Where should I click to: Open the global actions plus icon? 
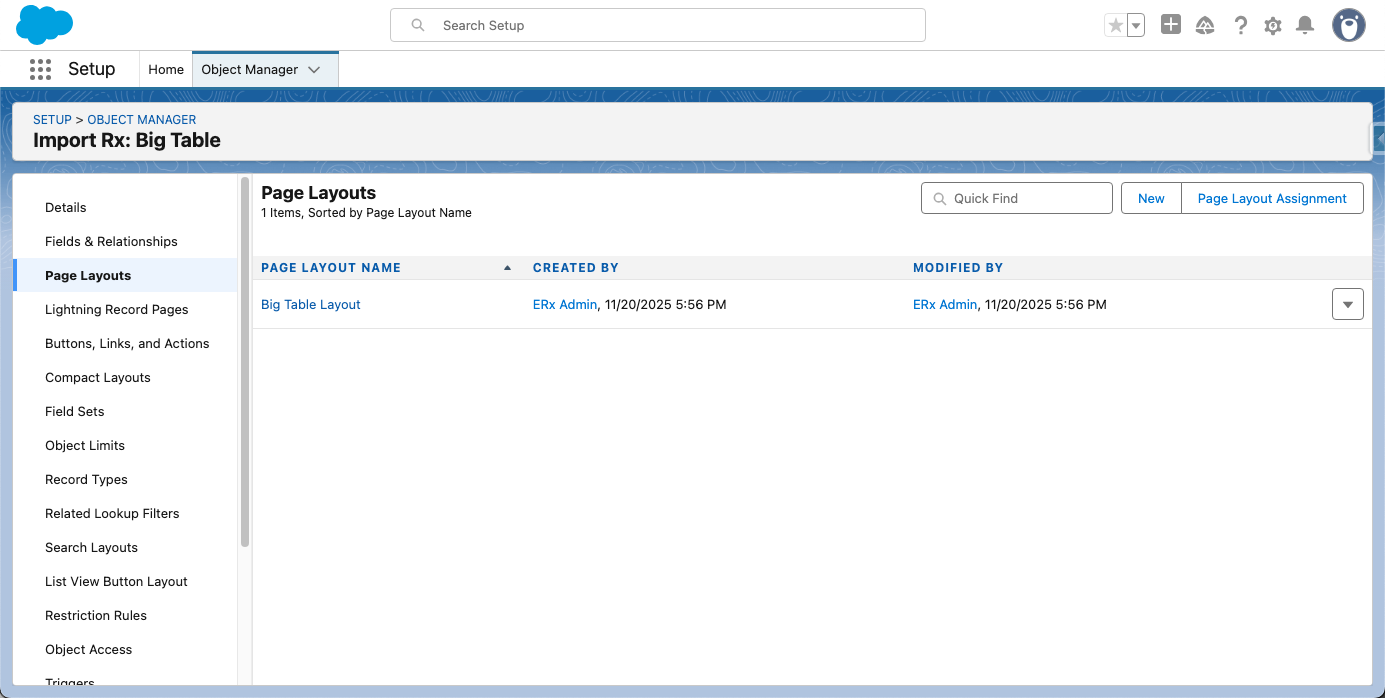click(x=1171, y=25)
